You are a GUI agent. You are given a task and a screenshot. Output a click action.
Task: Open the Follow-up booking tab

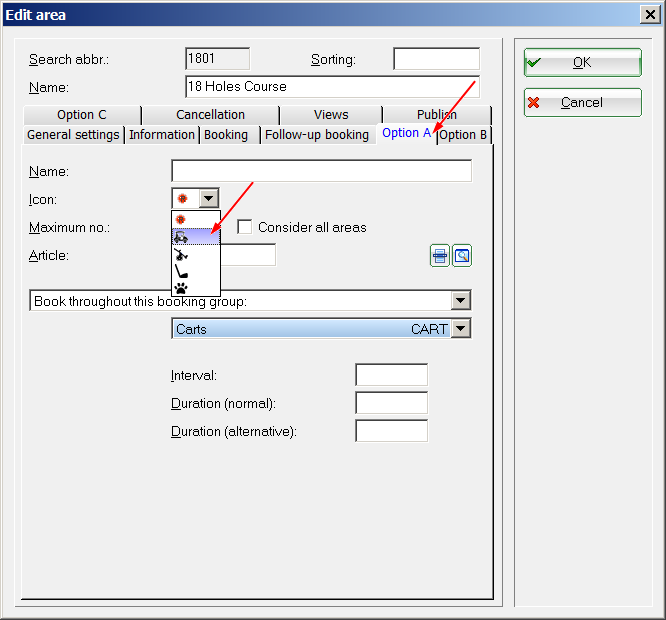tap(317, 135)
